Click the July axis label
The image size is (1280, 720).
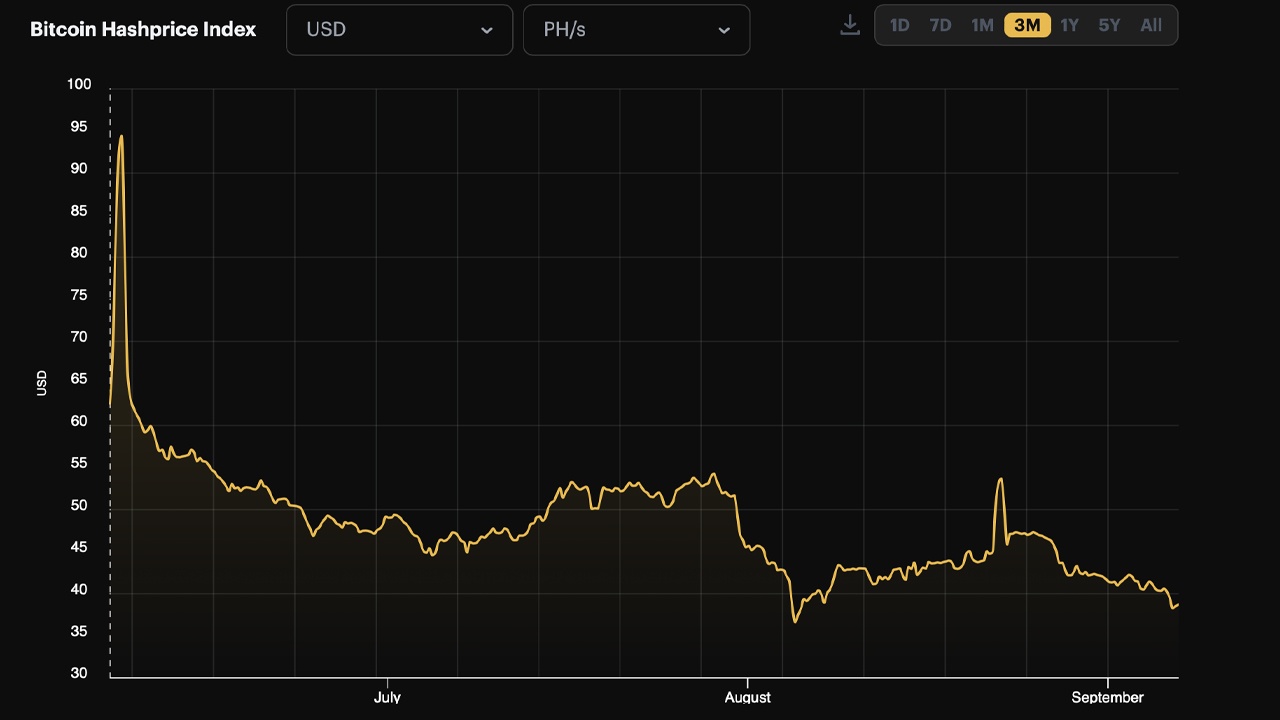(387, 698)
